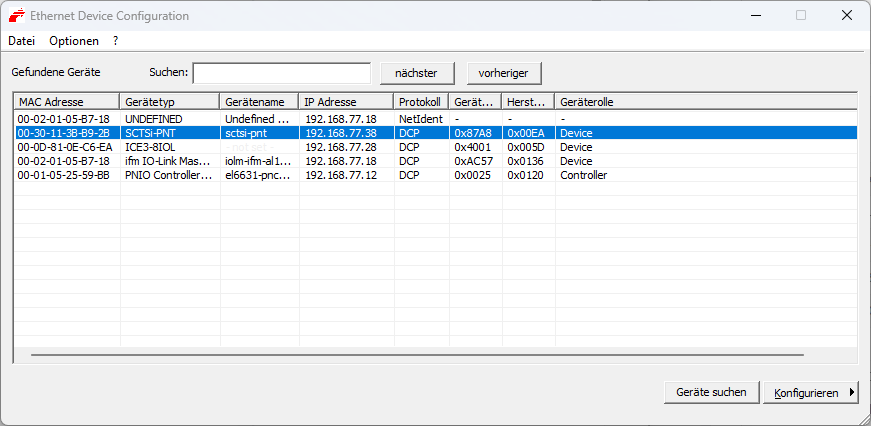
Task: Click the Ethernet Device Configuration app icon
Action: click(16, 16)
